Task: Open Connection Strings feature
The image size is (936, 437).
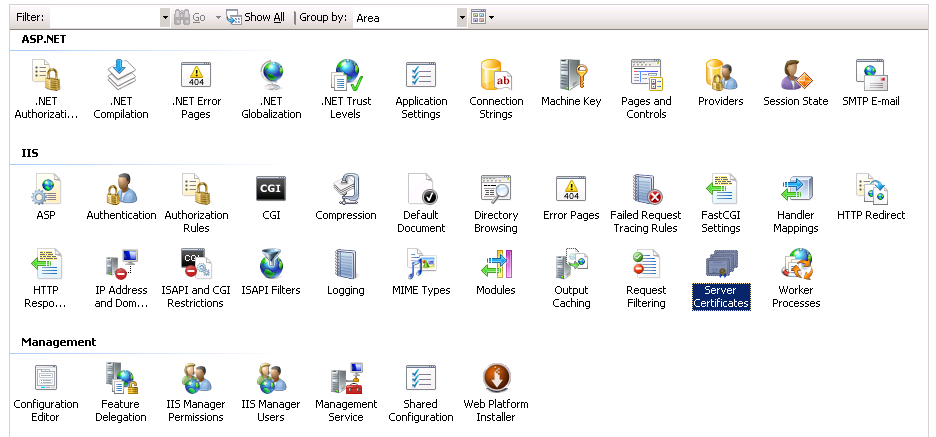Action: pyautogui.click(x=496, y=90)
